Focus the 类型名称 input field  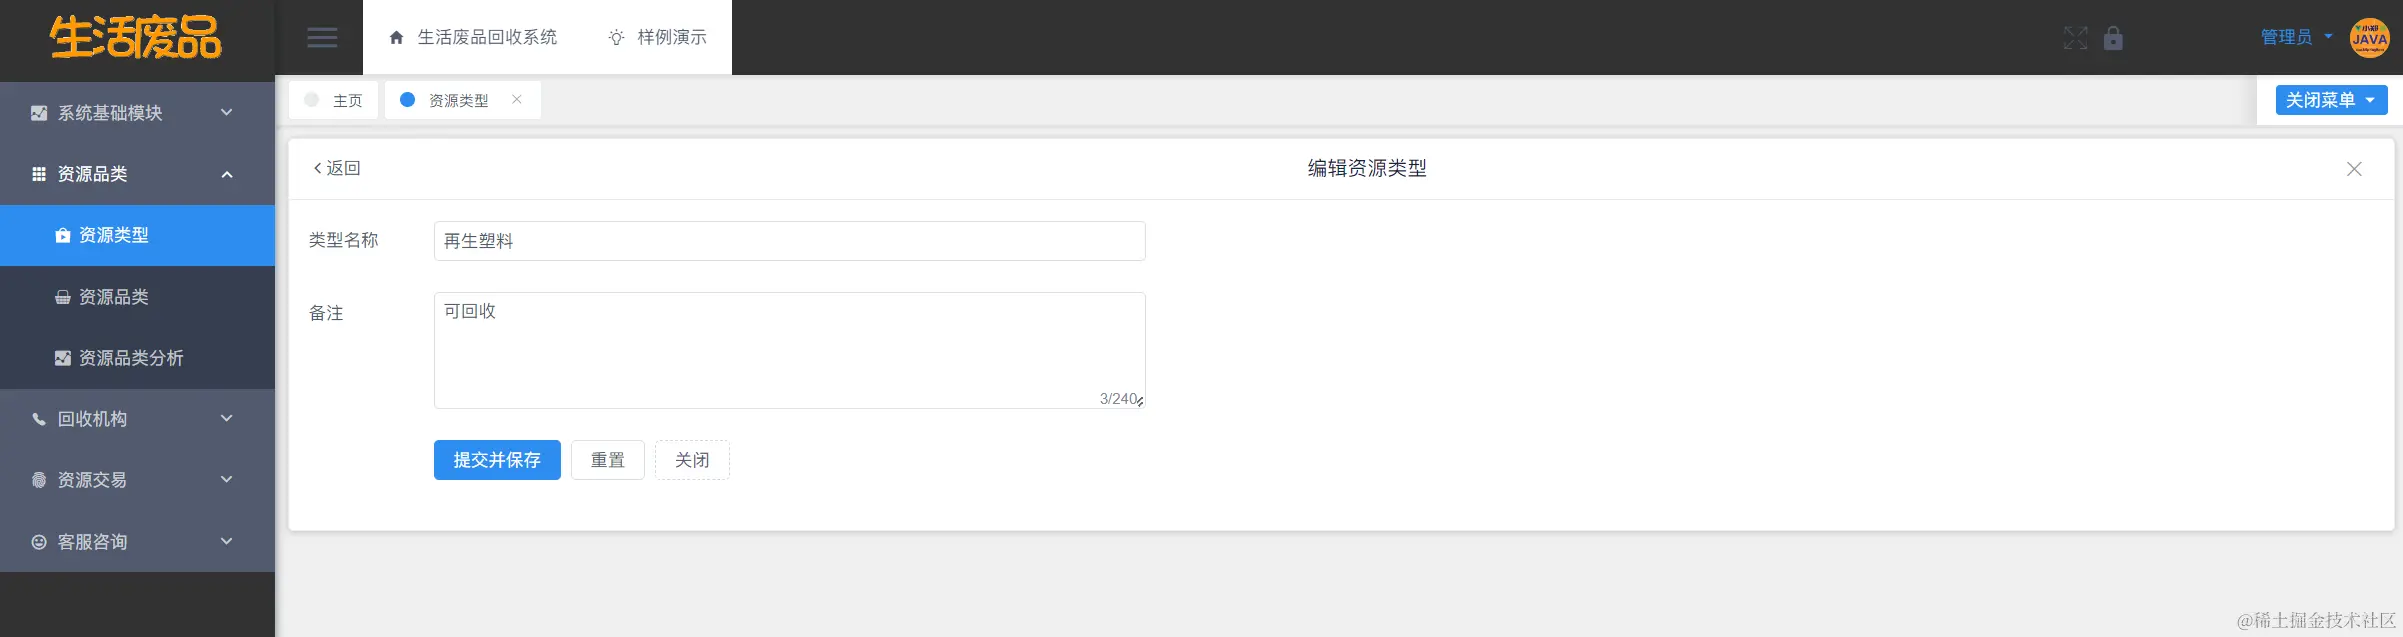[790, 241]
